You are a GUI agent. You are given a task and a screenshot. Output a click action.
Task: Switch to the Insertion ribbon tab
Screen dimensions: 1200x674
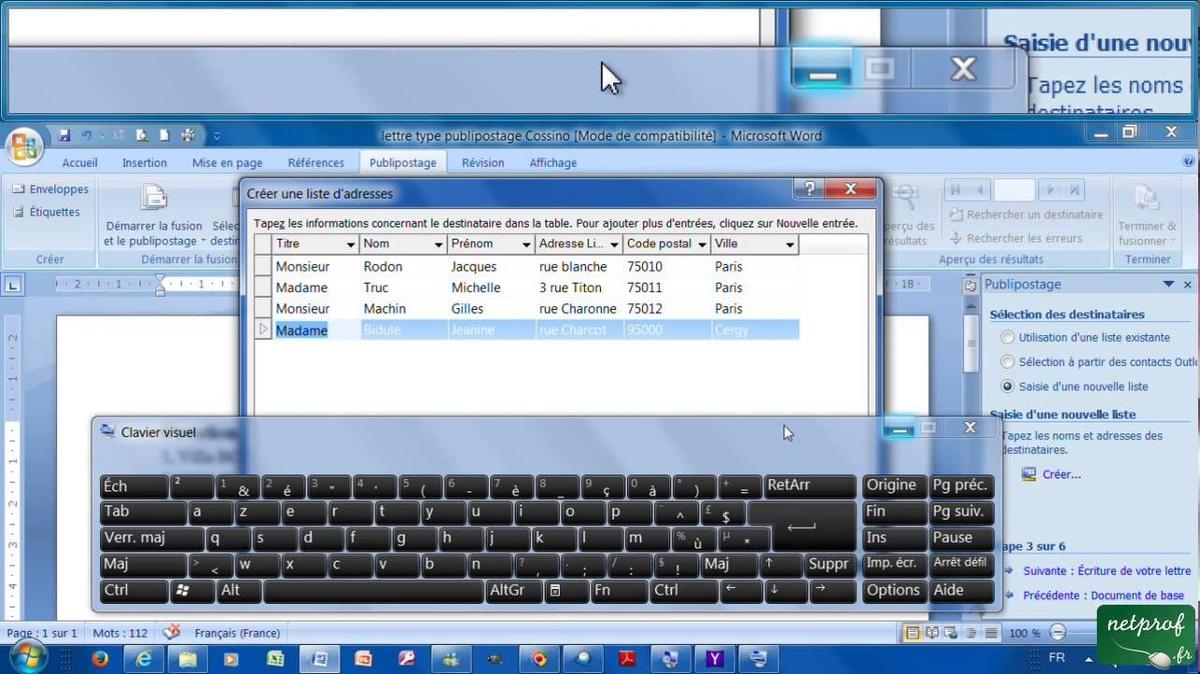click(x=145, y=163)
